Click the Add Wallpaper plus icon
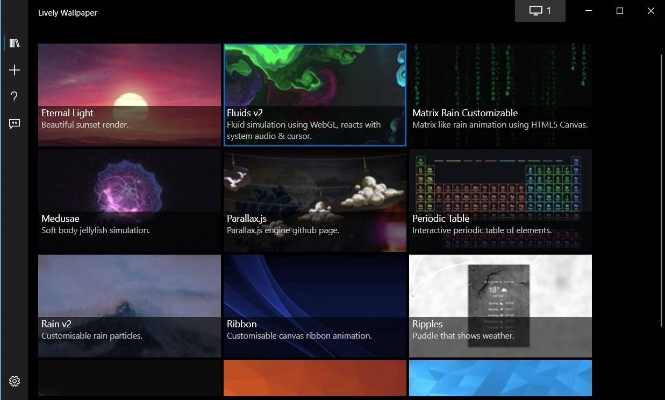This screenshot has width=665, height=400. (14, 70)
